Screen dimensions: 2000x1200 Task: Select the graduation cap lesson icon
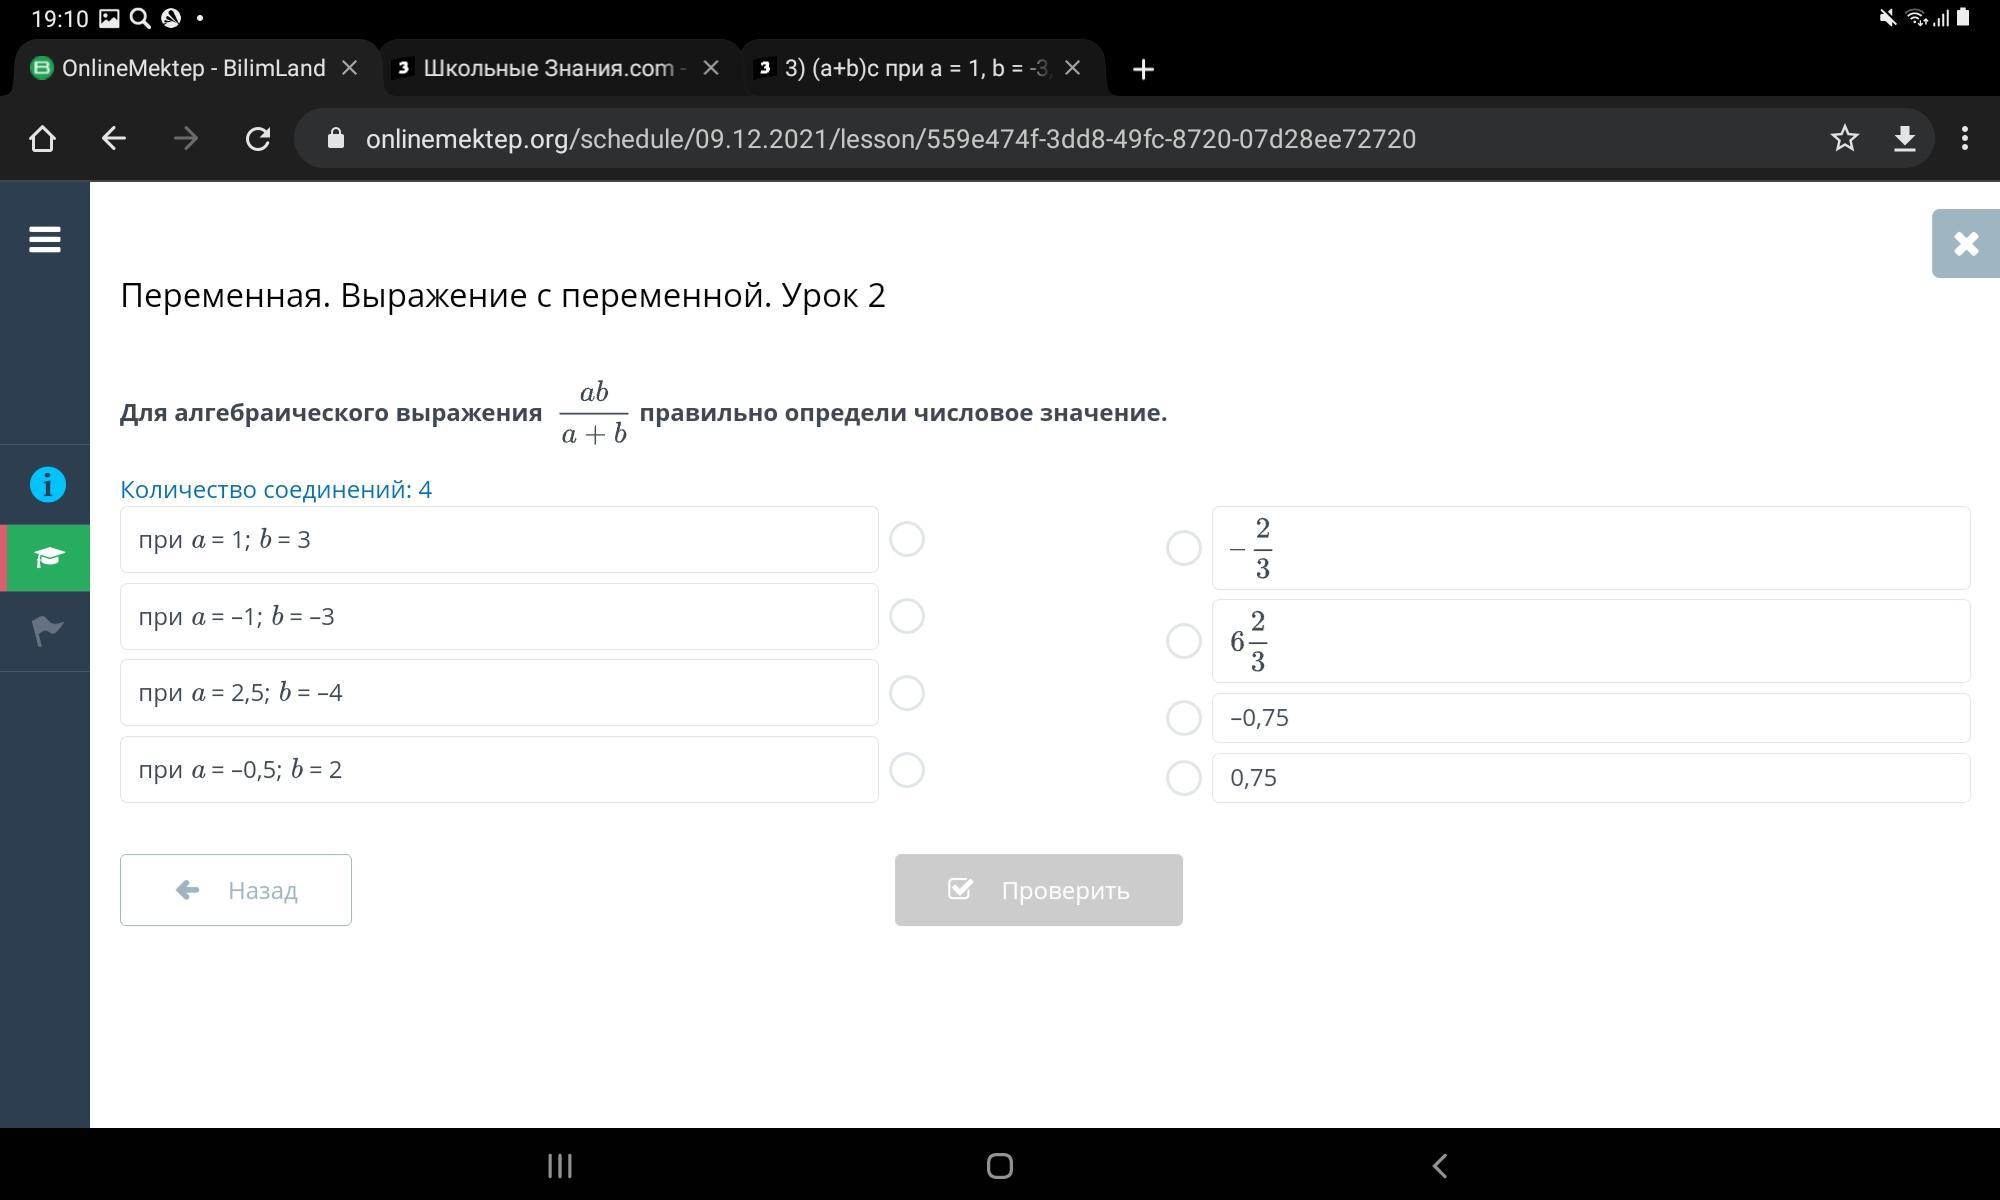click(47, 557)
